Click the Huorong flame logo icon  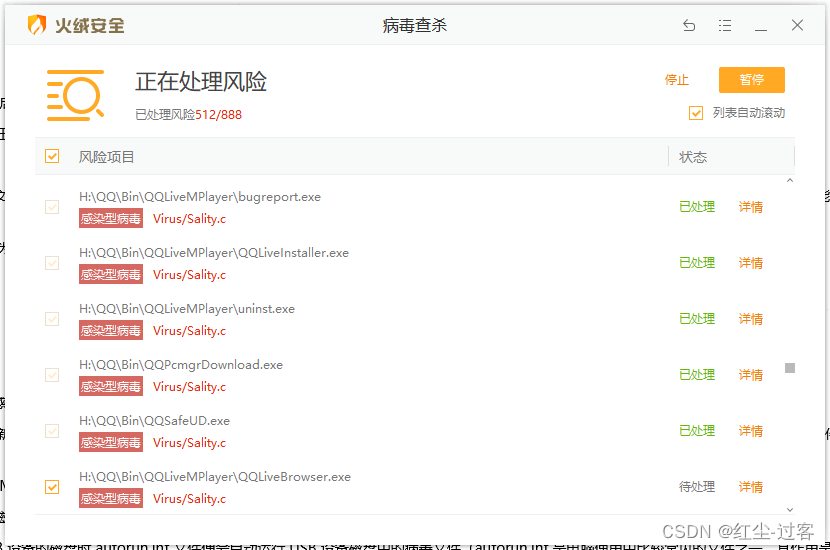click(37, 25)
